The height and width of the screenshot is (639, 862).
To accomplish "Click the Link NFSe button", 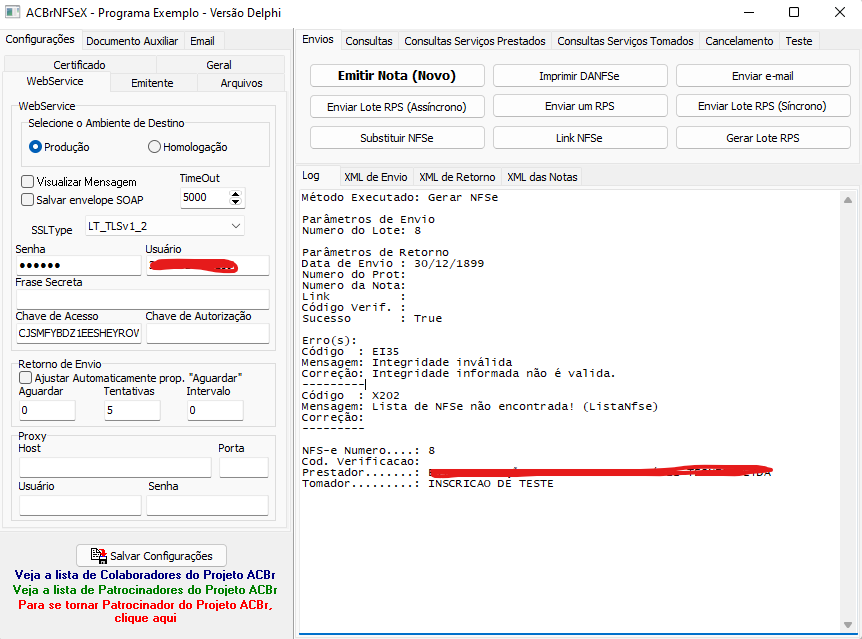I will pyautogui.click(x=579, y=138).
